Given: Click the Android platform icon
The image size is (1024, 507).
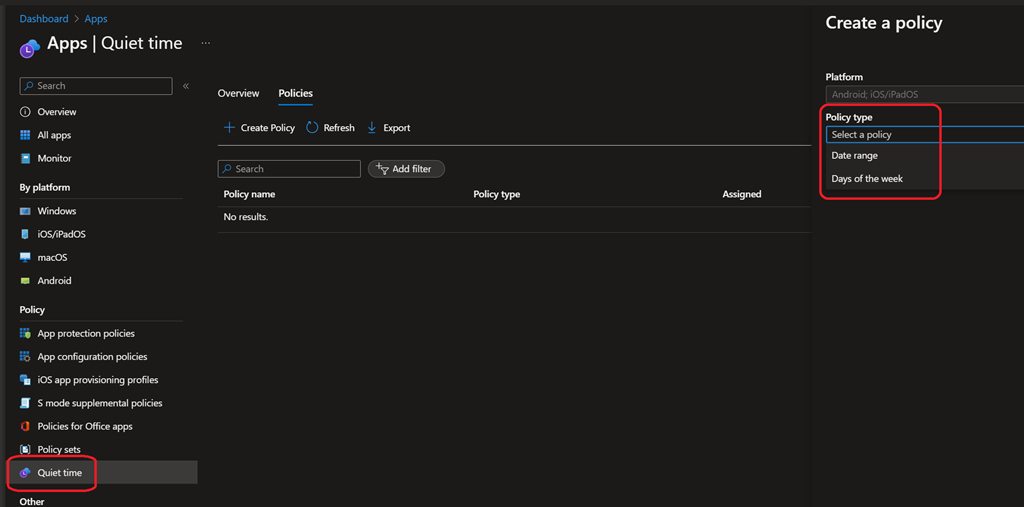Looking at the screenshot, I should 26,281.
